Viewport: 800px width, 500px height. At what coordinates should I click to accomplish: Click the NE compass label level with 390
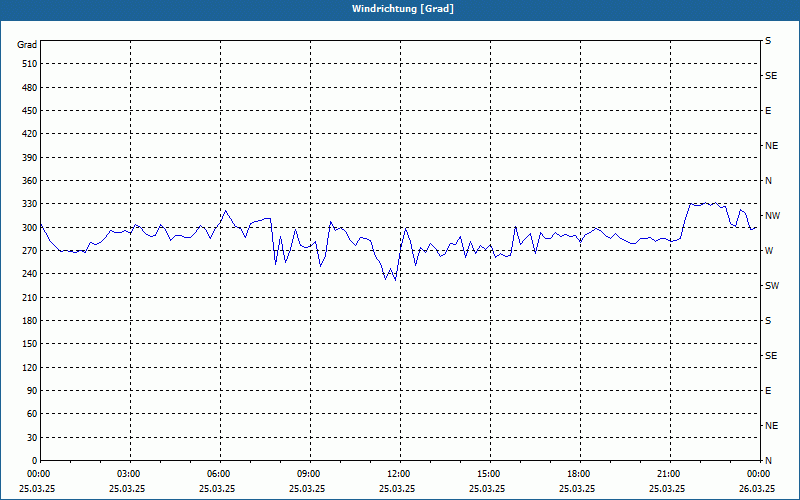point(771,146)
